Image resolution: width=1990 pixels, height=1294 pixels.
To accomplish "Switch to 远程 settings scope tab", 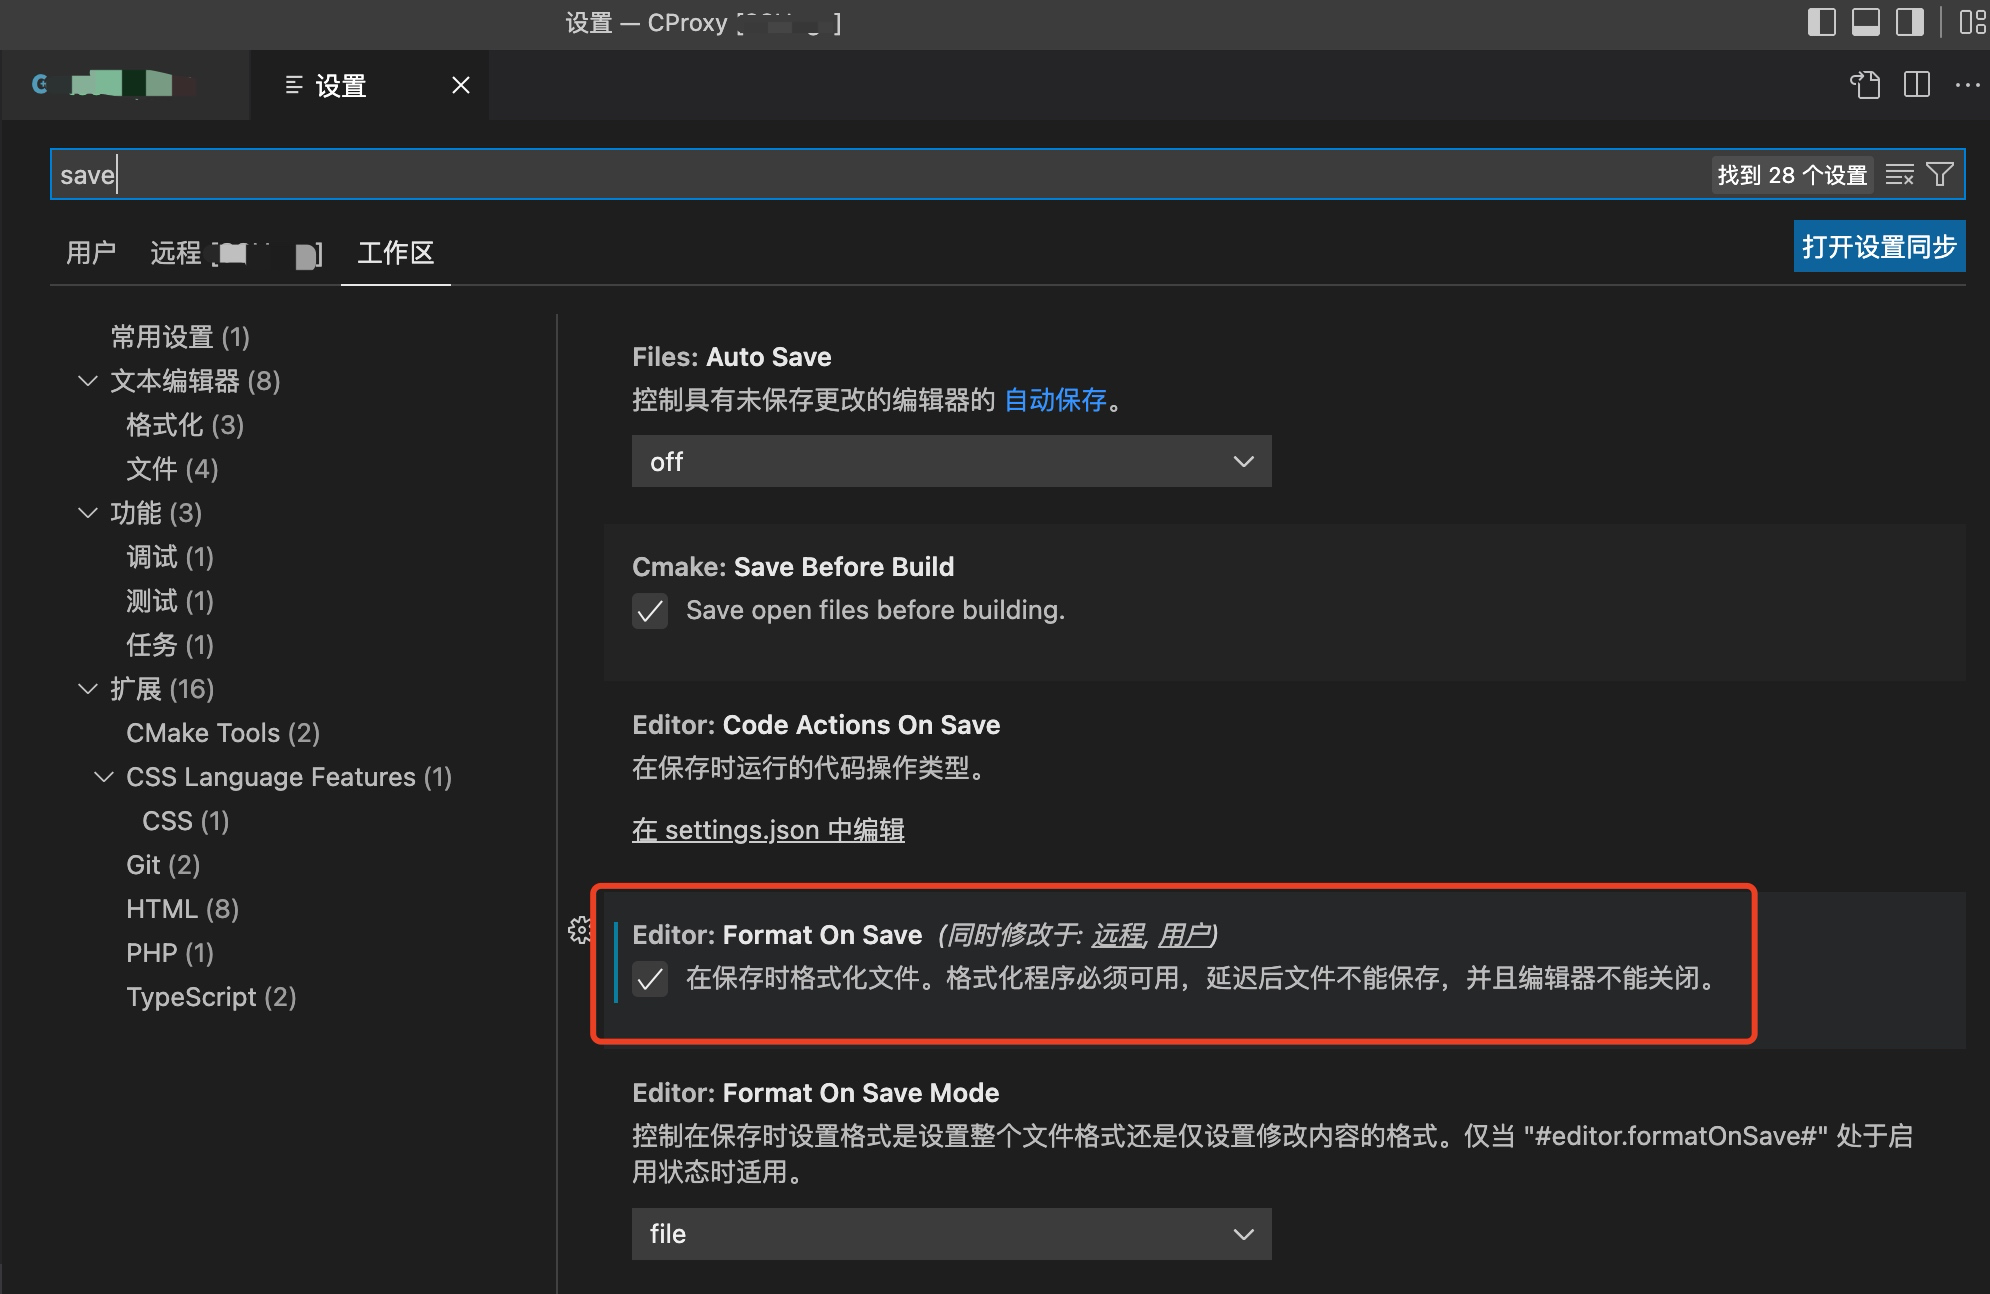I will (236, 253).
